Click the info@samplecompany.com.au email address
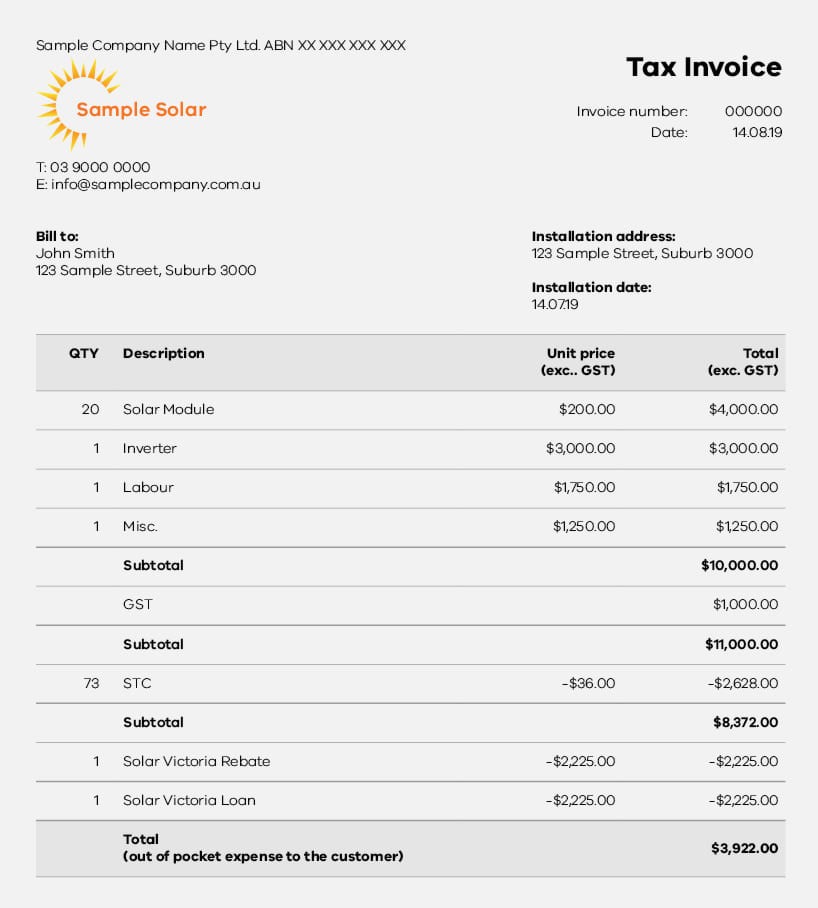Viewport: 818px width, 908px height. click(x=156, y=185)
